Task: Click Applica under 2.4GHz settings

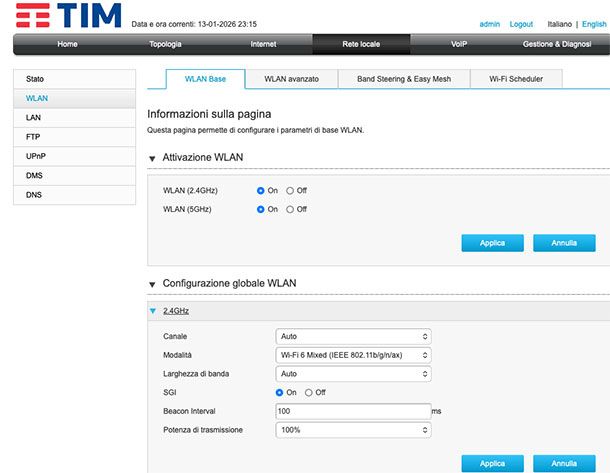Action: pyautogui.click(x=493, y=464)
